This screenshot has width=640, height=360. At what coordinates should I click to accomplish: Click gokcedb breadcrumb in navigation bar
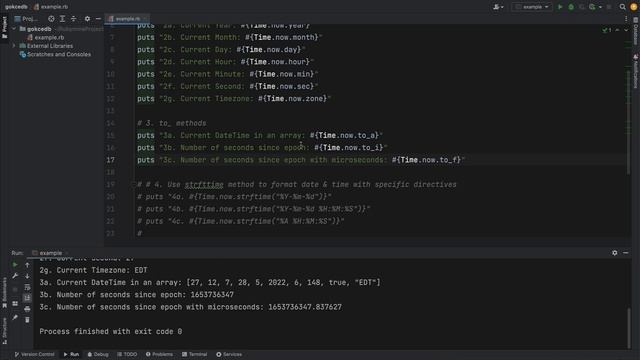pyautogui.click(x=16, y=7)
